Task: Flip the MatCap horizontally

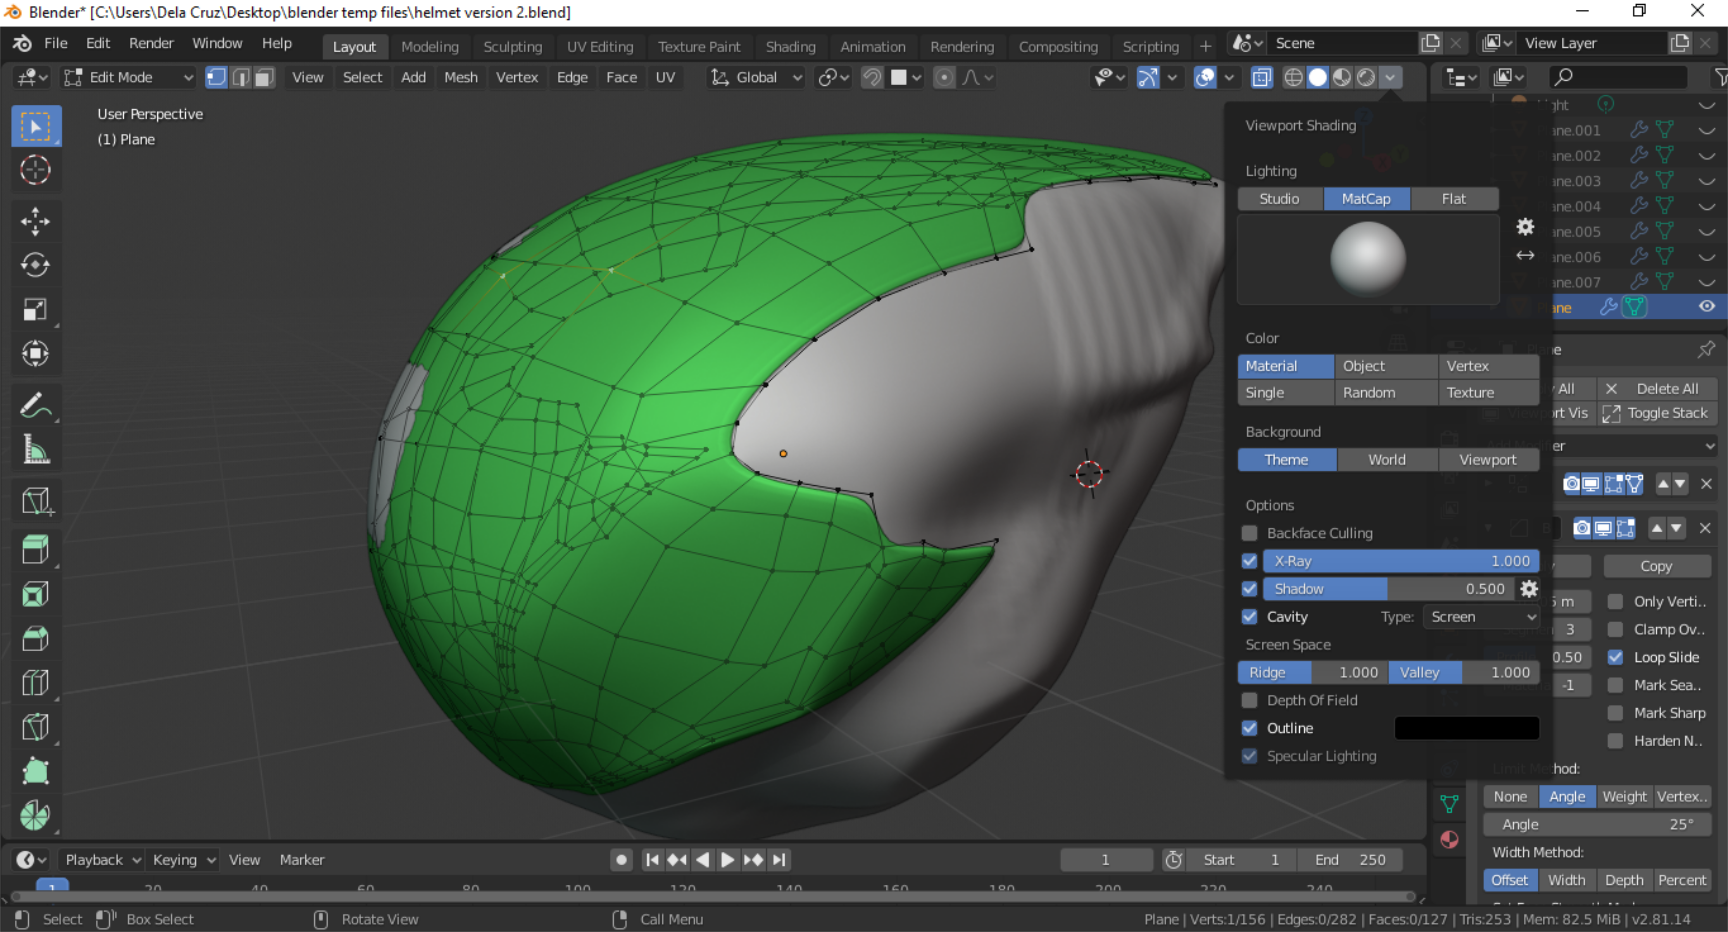Action: pos(1525,256)
